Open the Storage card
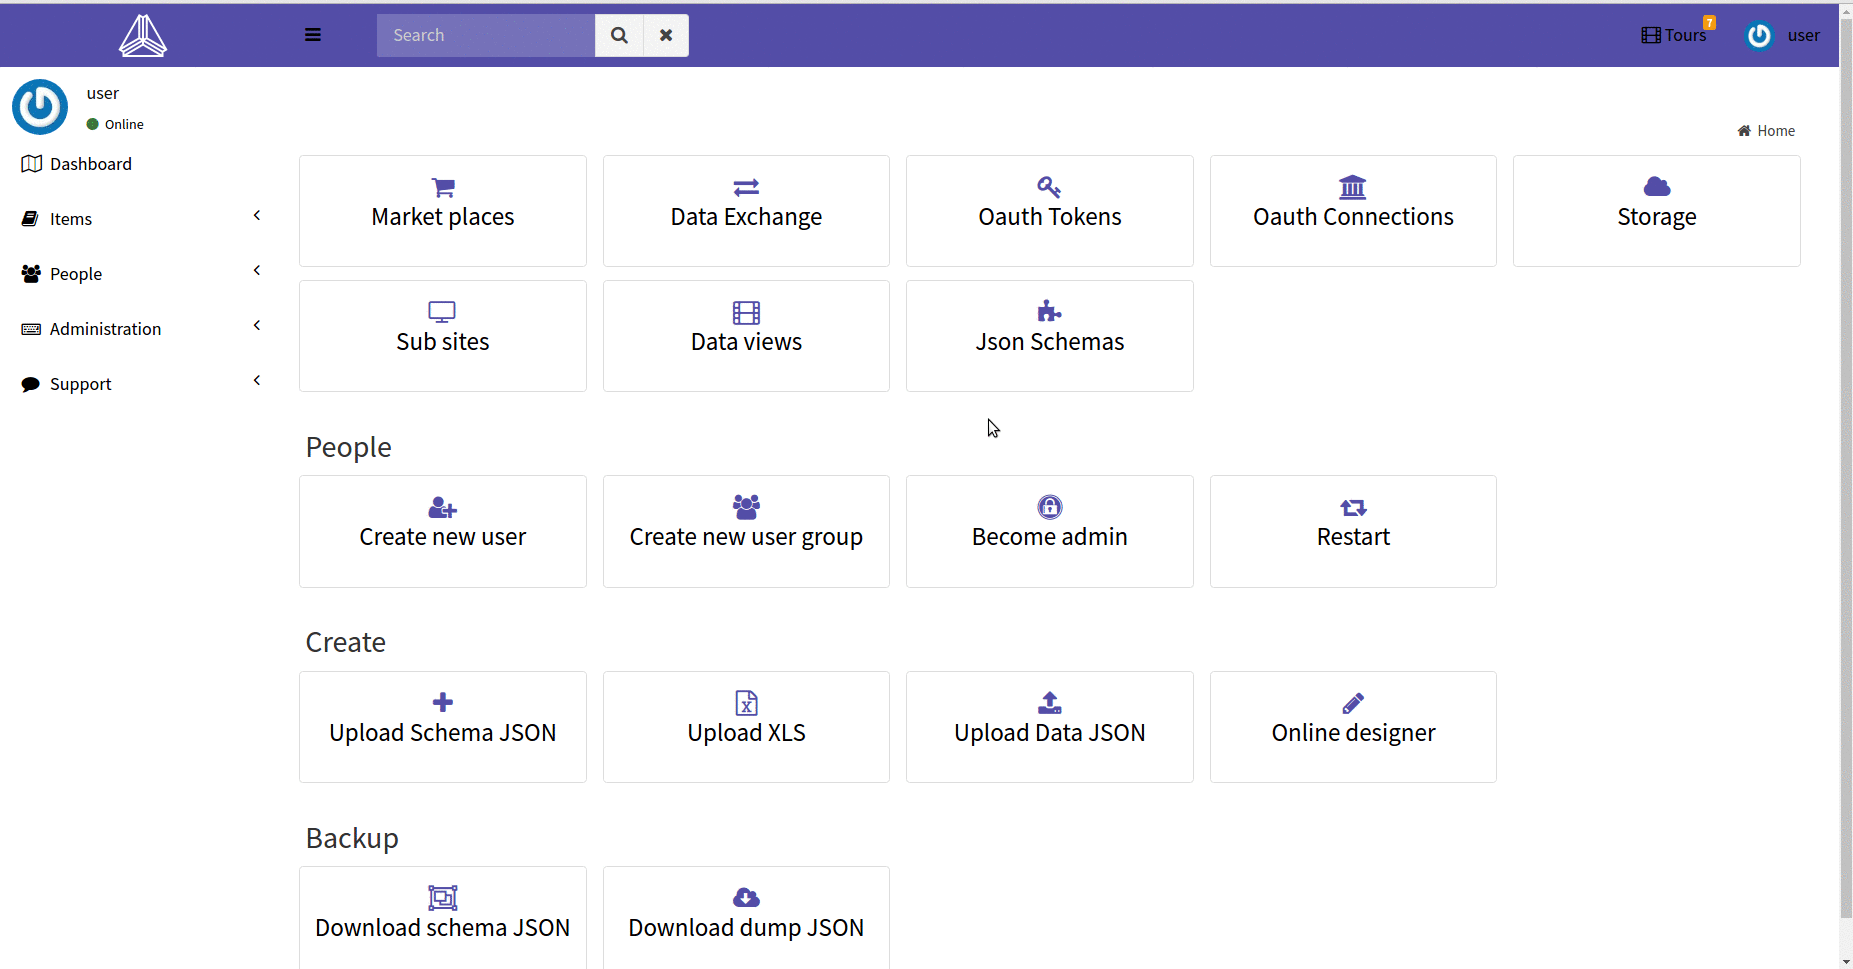This screenshot has width=1853, height=969. point(1657,211)
